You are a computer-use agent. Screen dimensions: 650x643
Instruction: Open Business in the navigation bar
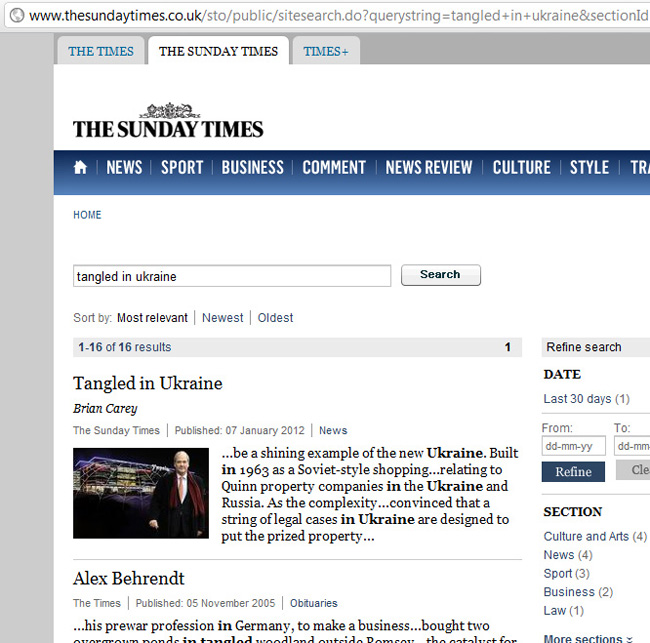click(252, 167)
